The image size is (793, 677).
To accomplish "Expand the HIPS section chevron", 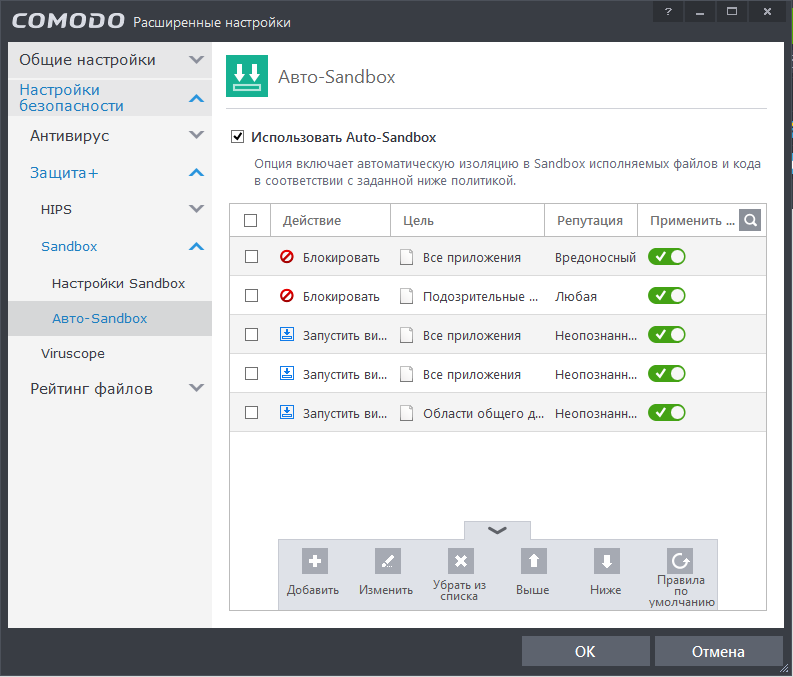I will click(196, 209).
